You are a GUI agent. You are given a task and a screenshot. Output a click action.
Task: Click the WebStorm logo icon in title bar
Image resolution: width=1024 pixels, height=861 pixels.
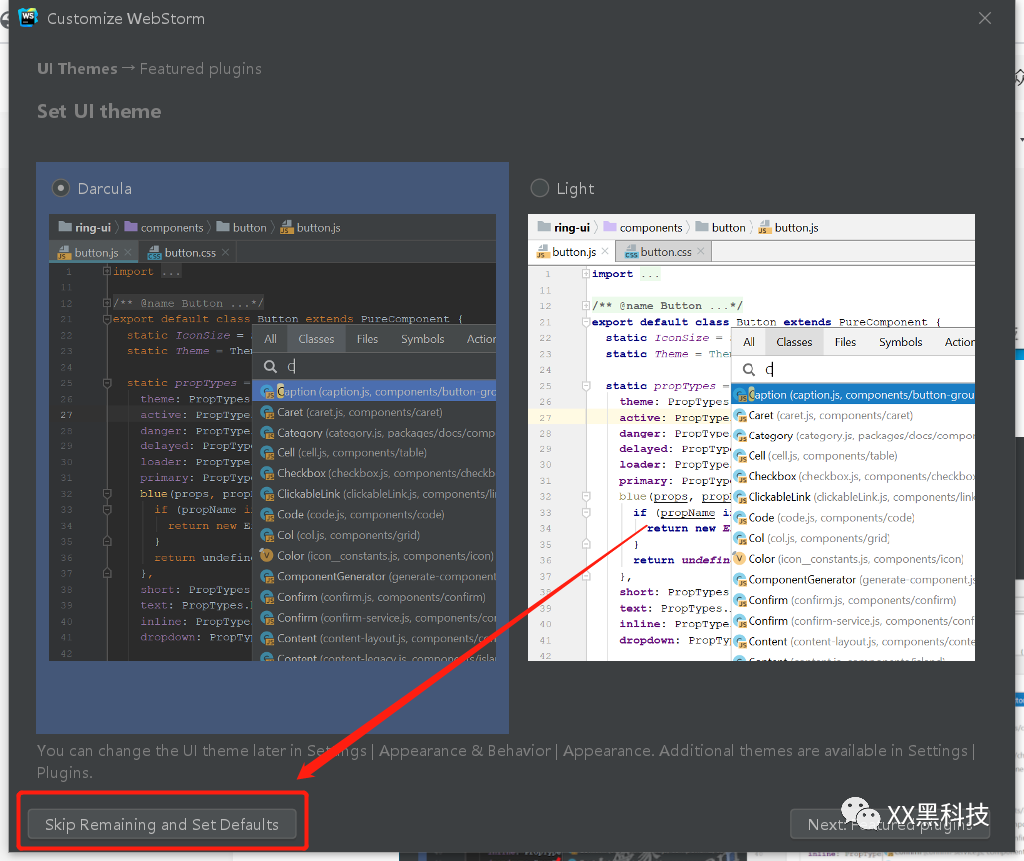click(x=28, y=18)
